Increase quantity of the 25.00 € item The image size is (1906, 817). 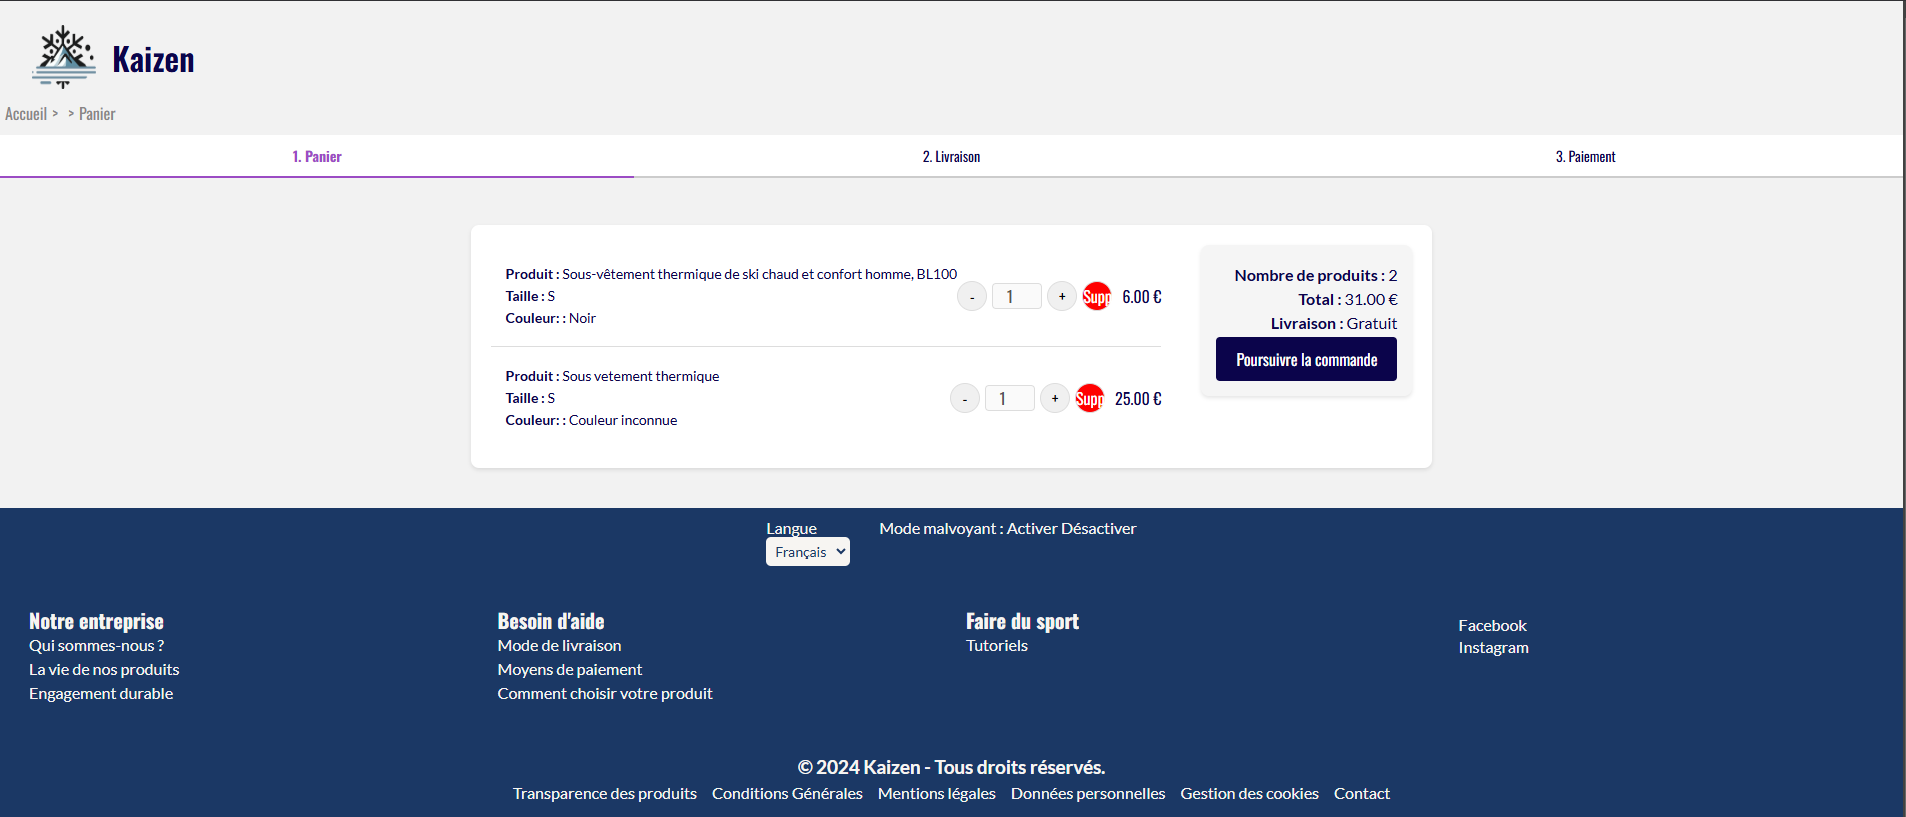tap(1054, 399)
